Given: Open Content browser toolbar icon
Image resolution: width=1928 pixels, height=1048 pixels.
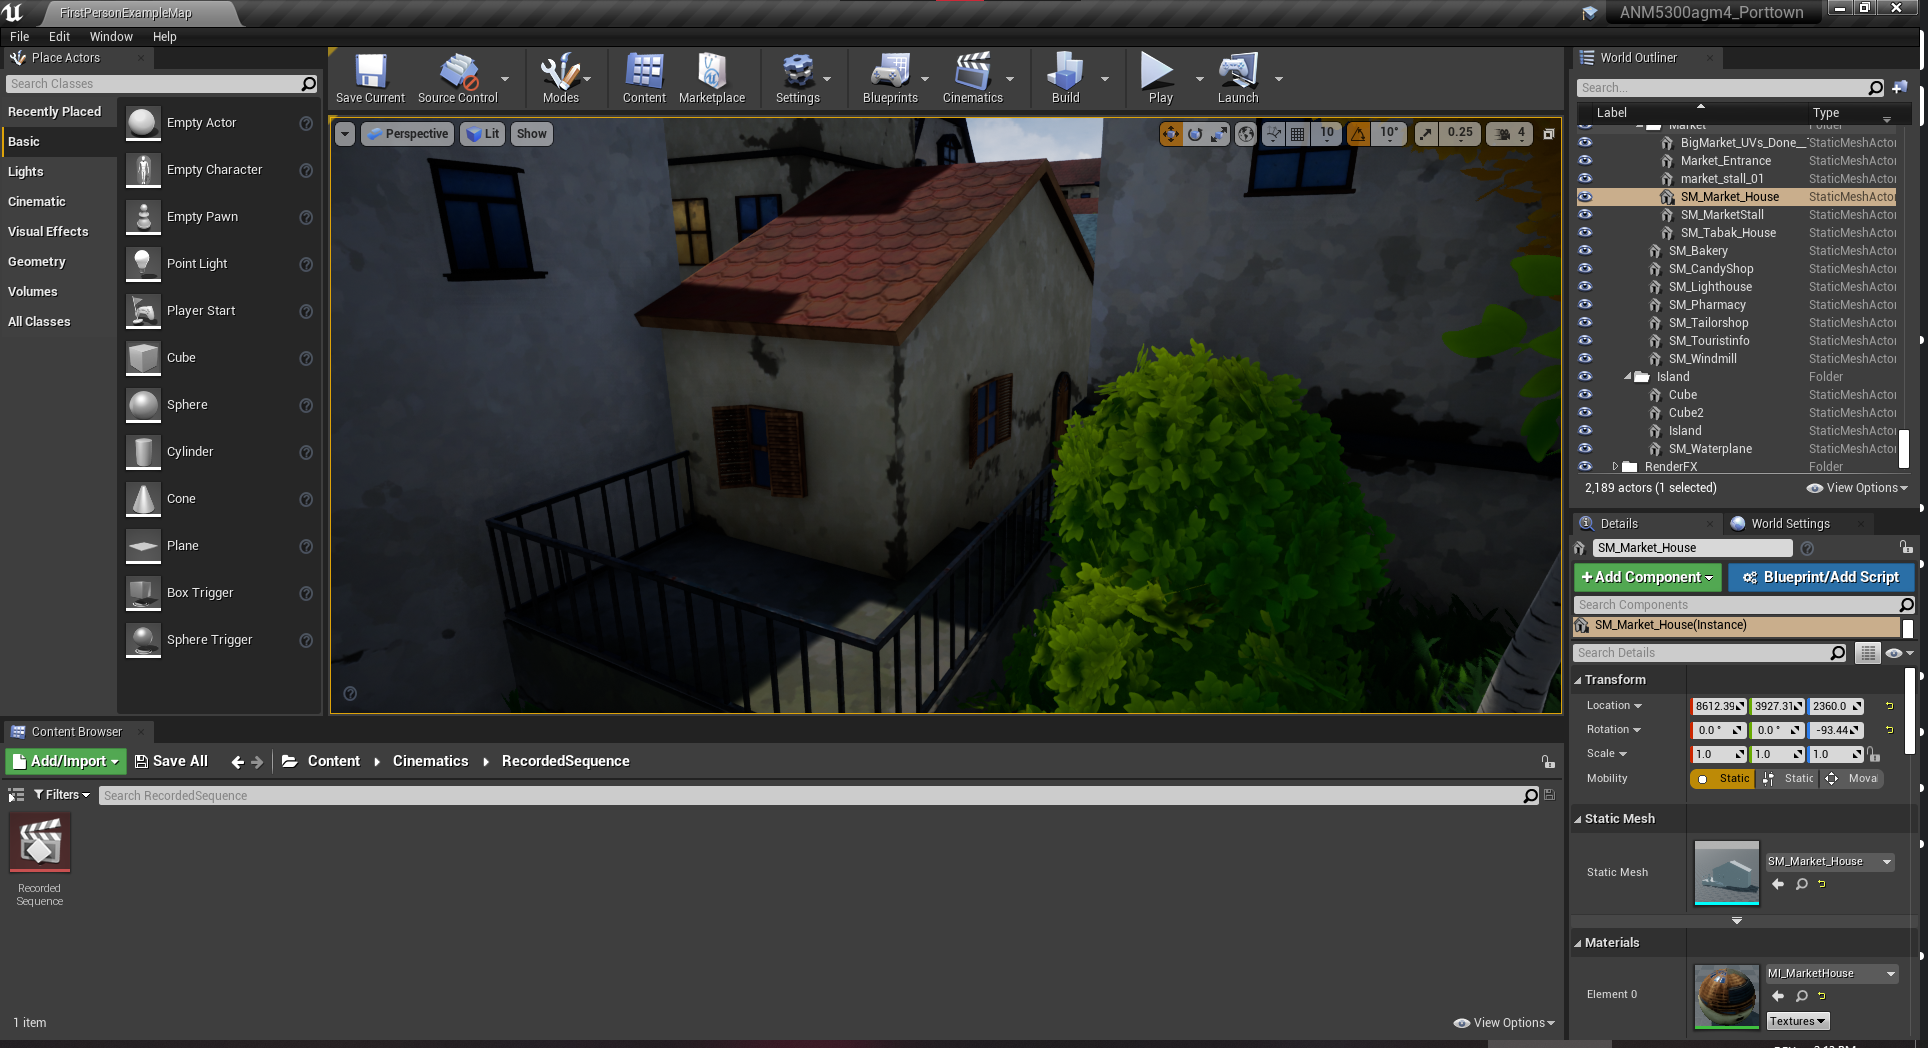Looking at the screenshot, I should [644, 78].
